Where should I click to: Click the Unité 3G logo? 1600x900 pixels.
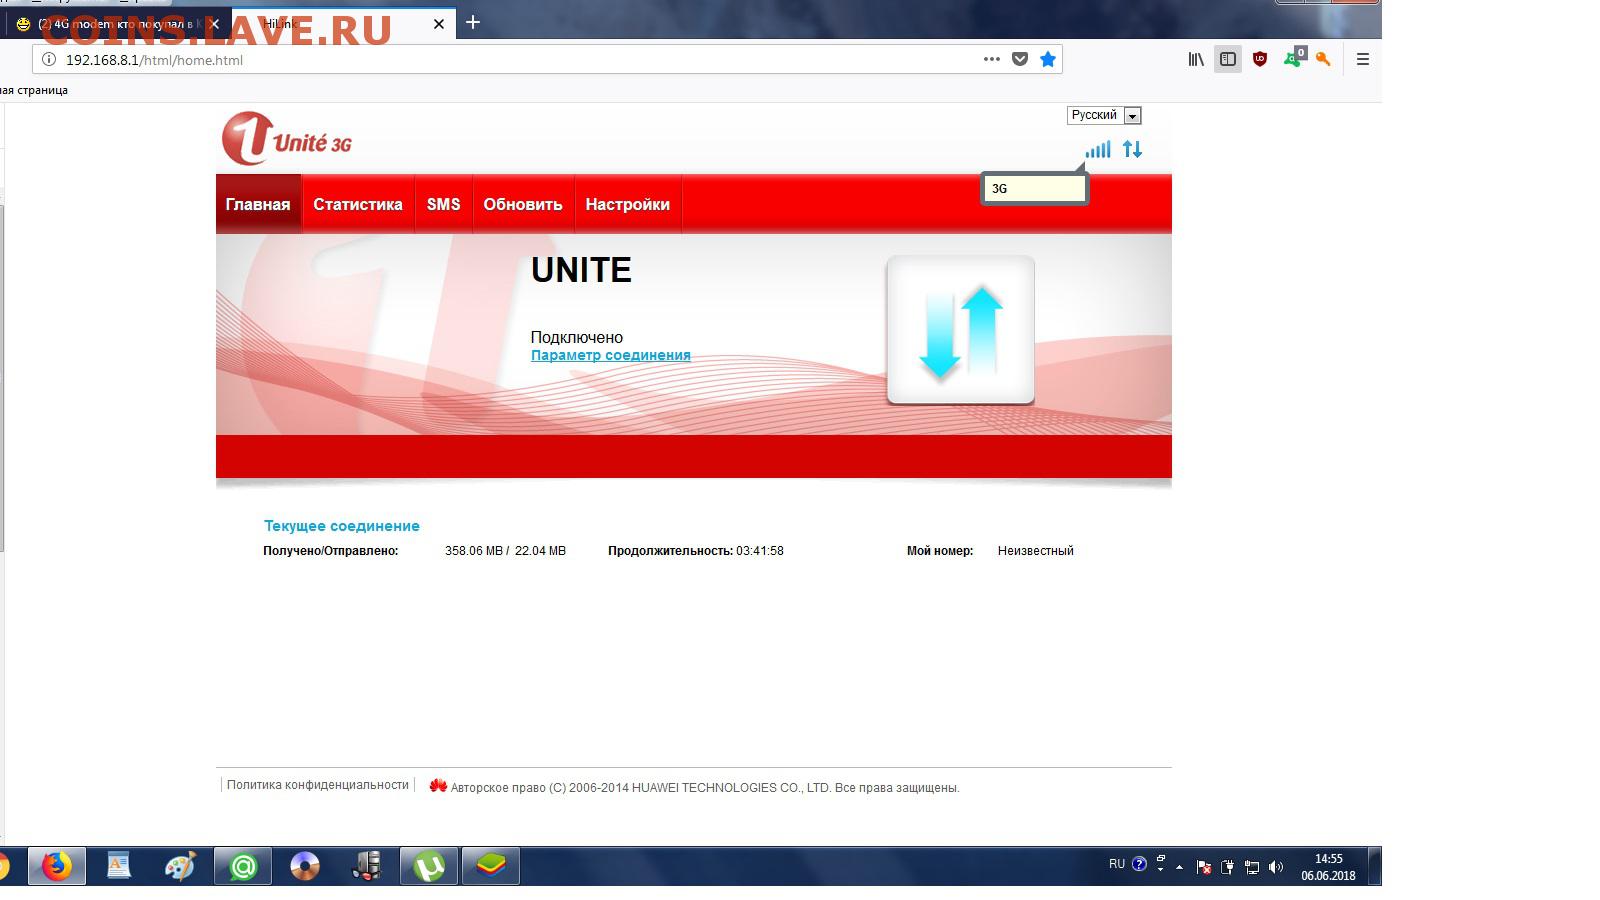(x=287, y=138)
